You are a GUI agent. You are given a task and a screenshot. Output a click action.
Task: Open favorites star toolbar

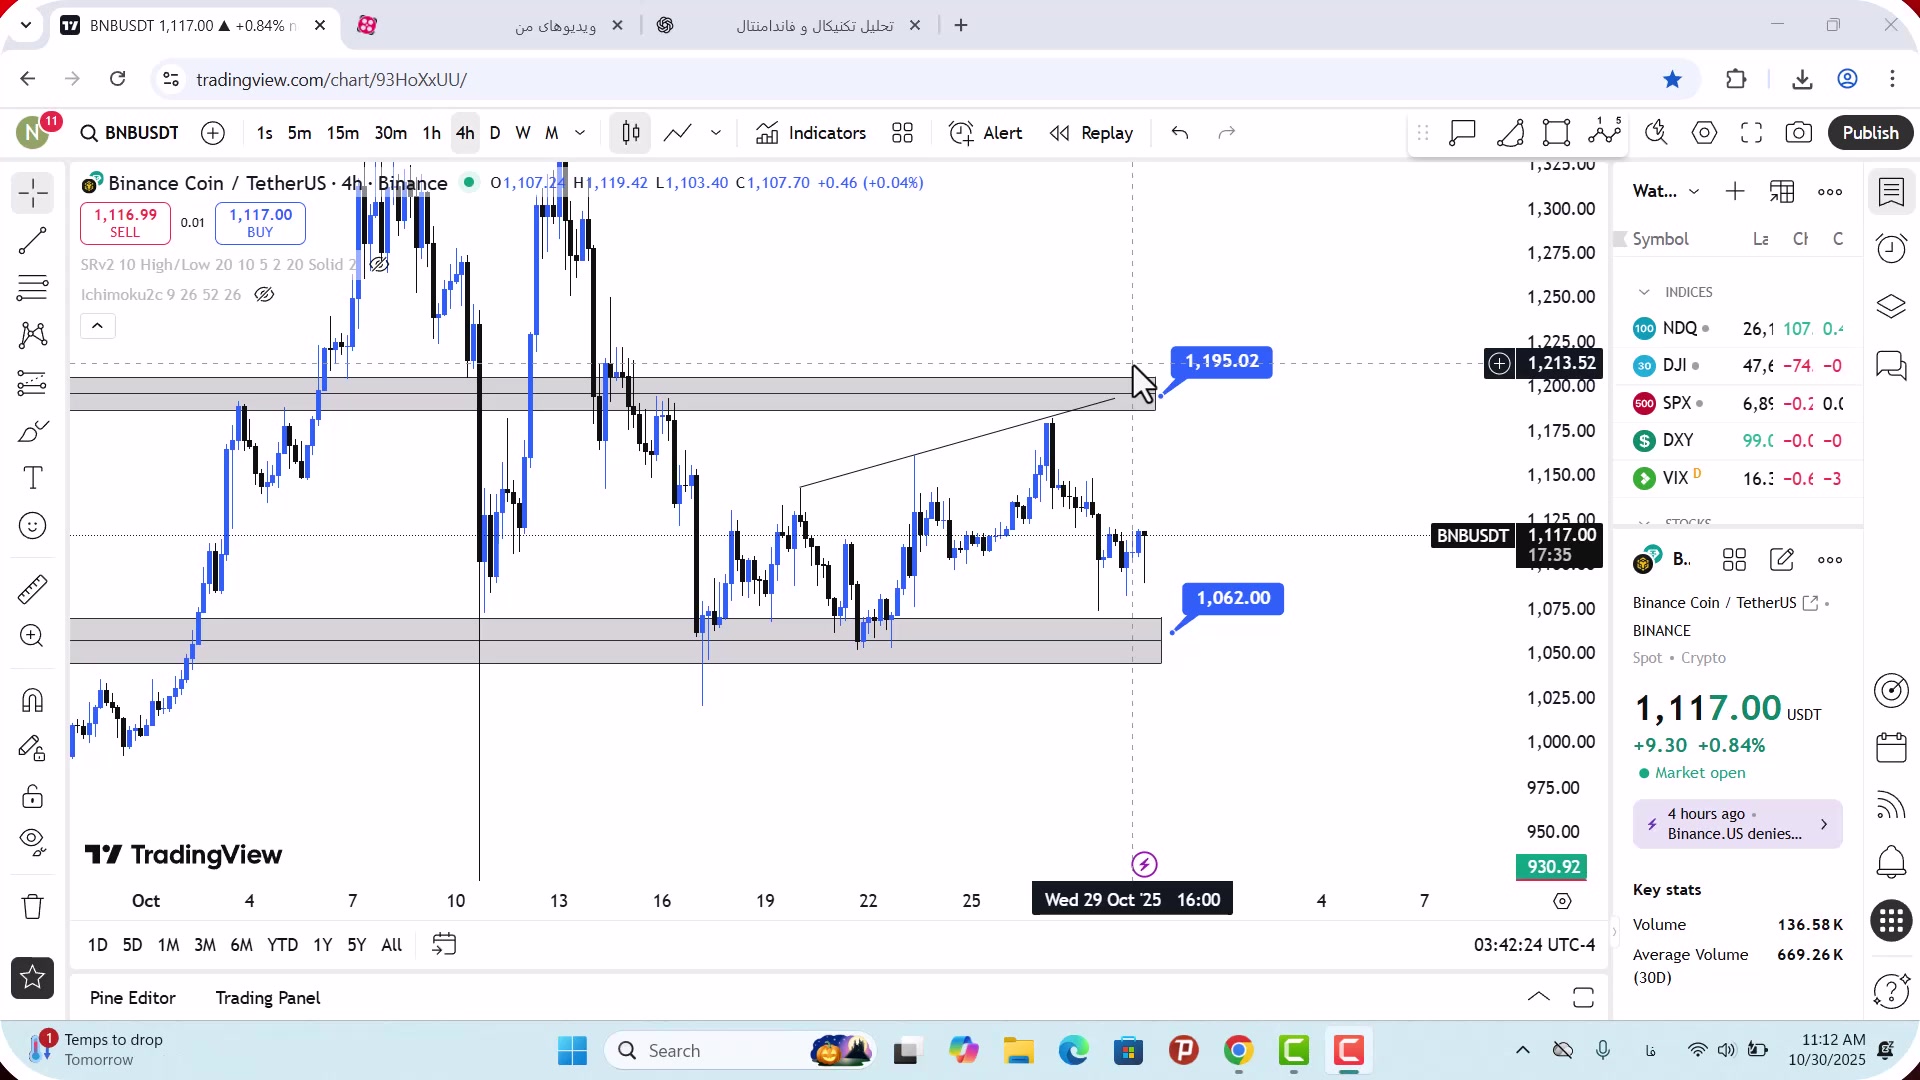33,978
